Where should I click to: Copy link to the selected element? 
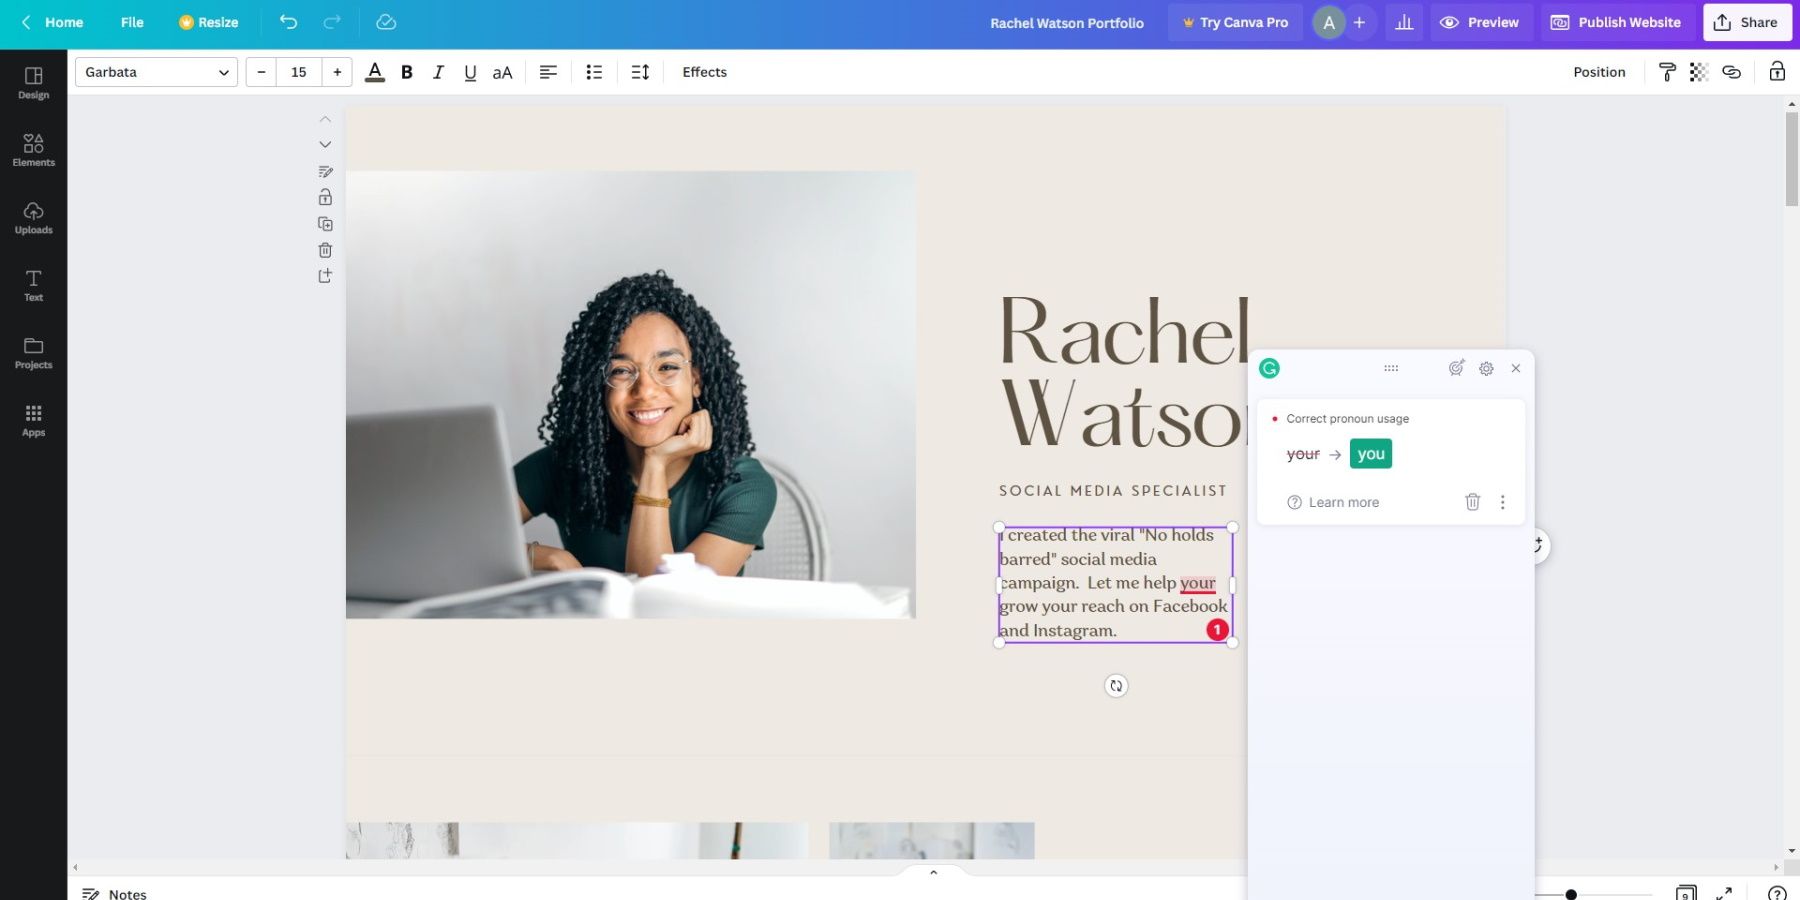[x=1732, y=71]
